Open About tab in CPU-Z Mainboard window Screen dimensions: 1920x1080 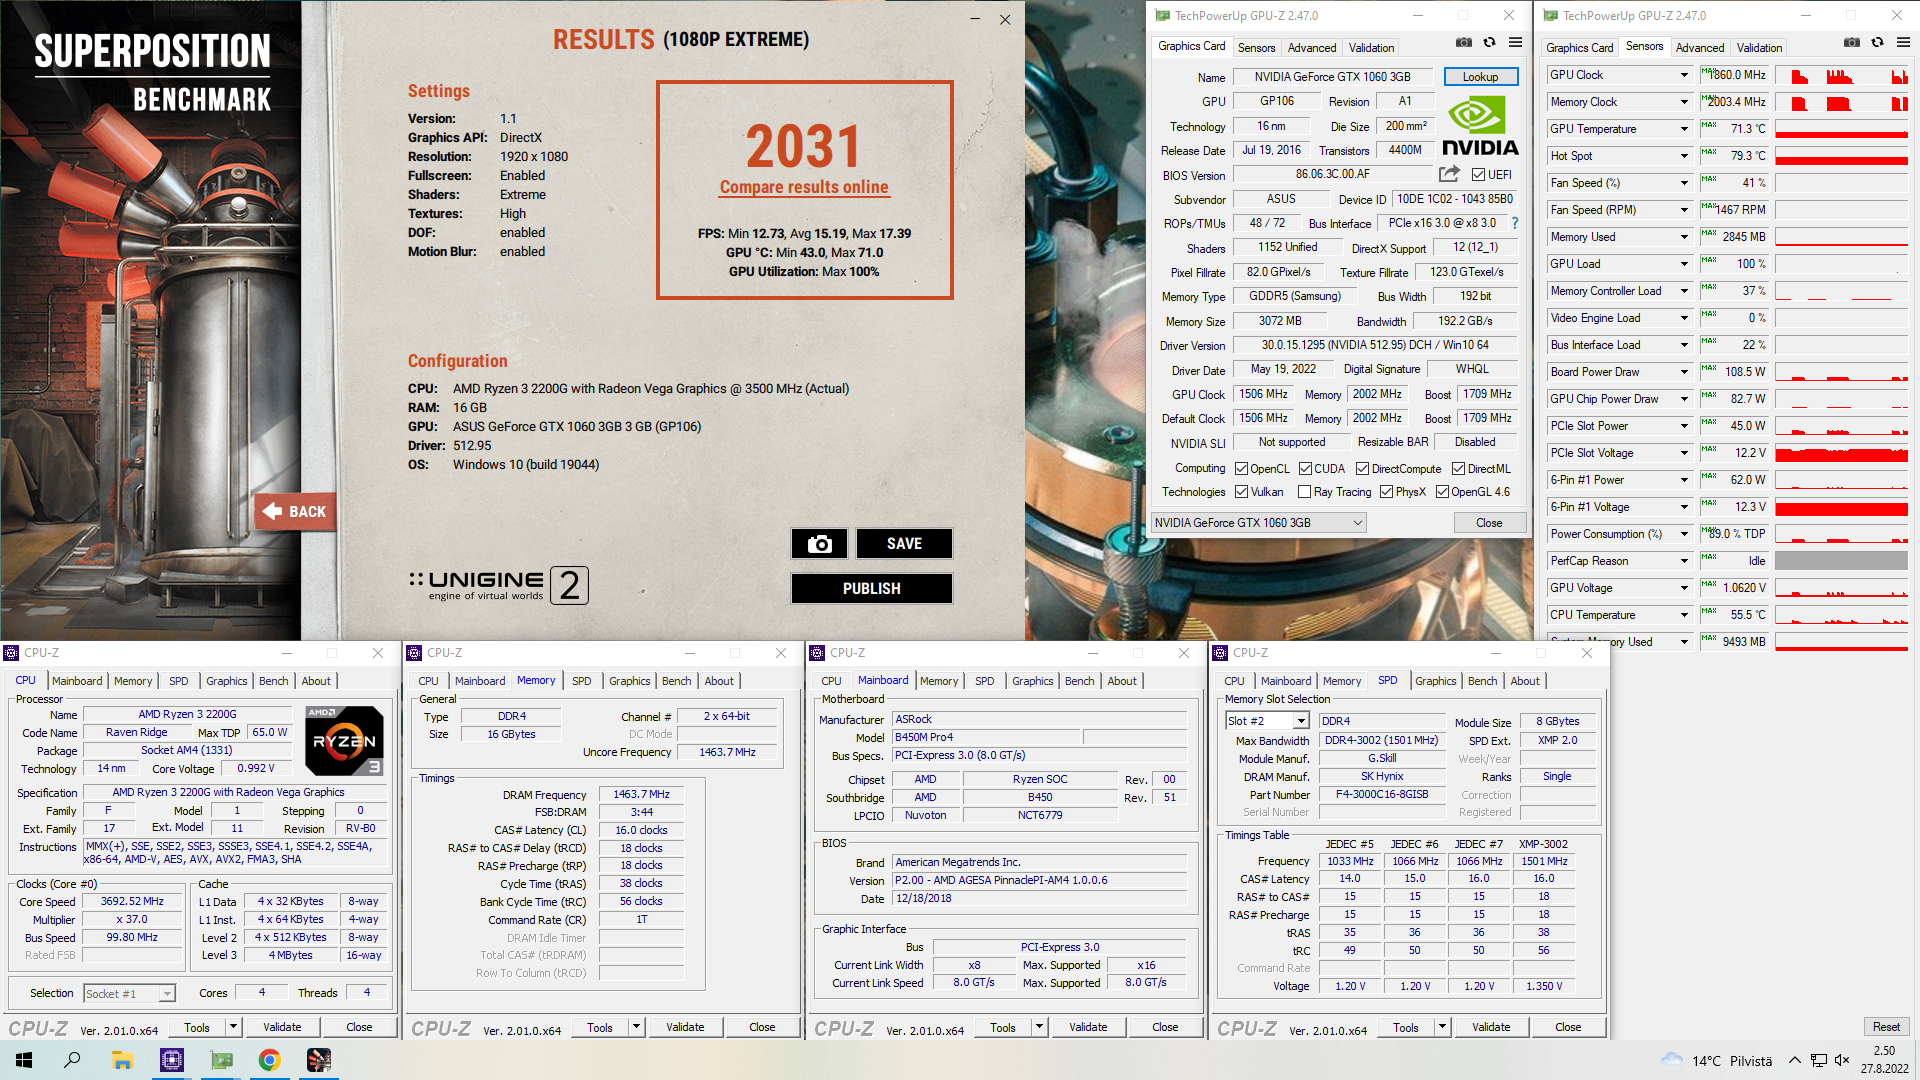1122,681
